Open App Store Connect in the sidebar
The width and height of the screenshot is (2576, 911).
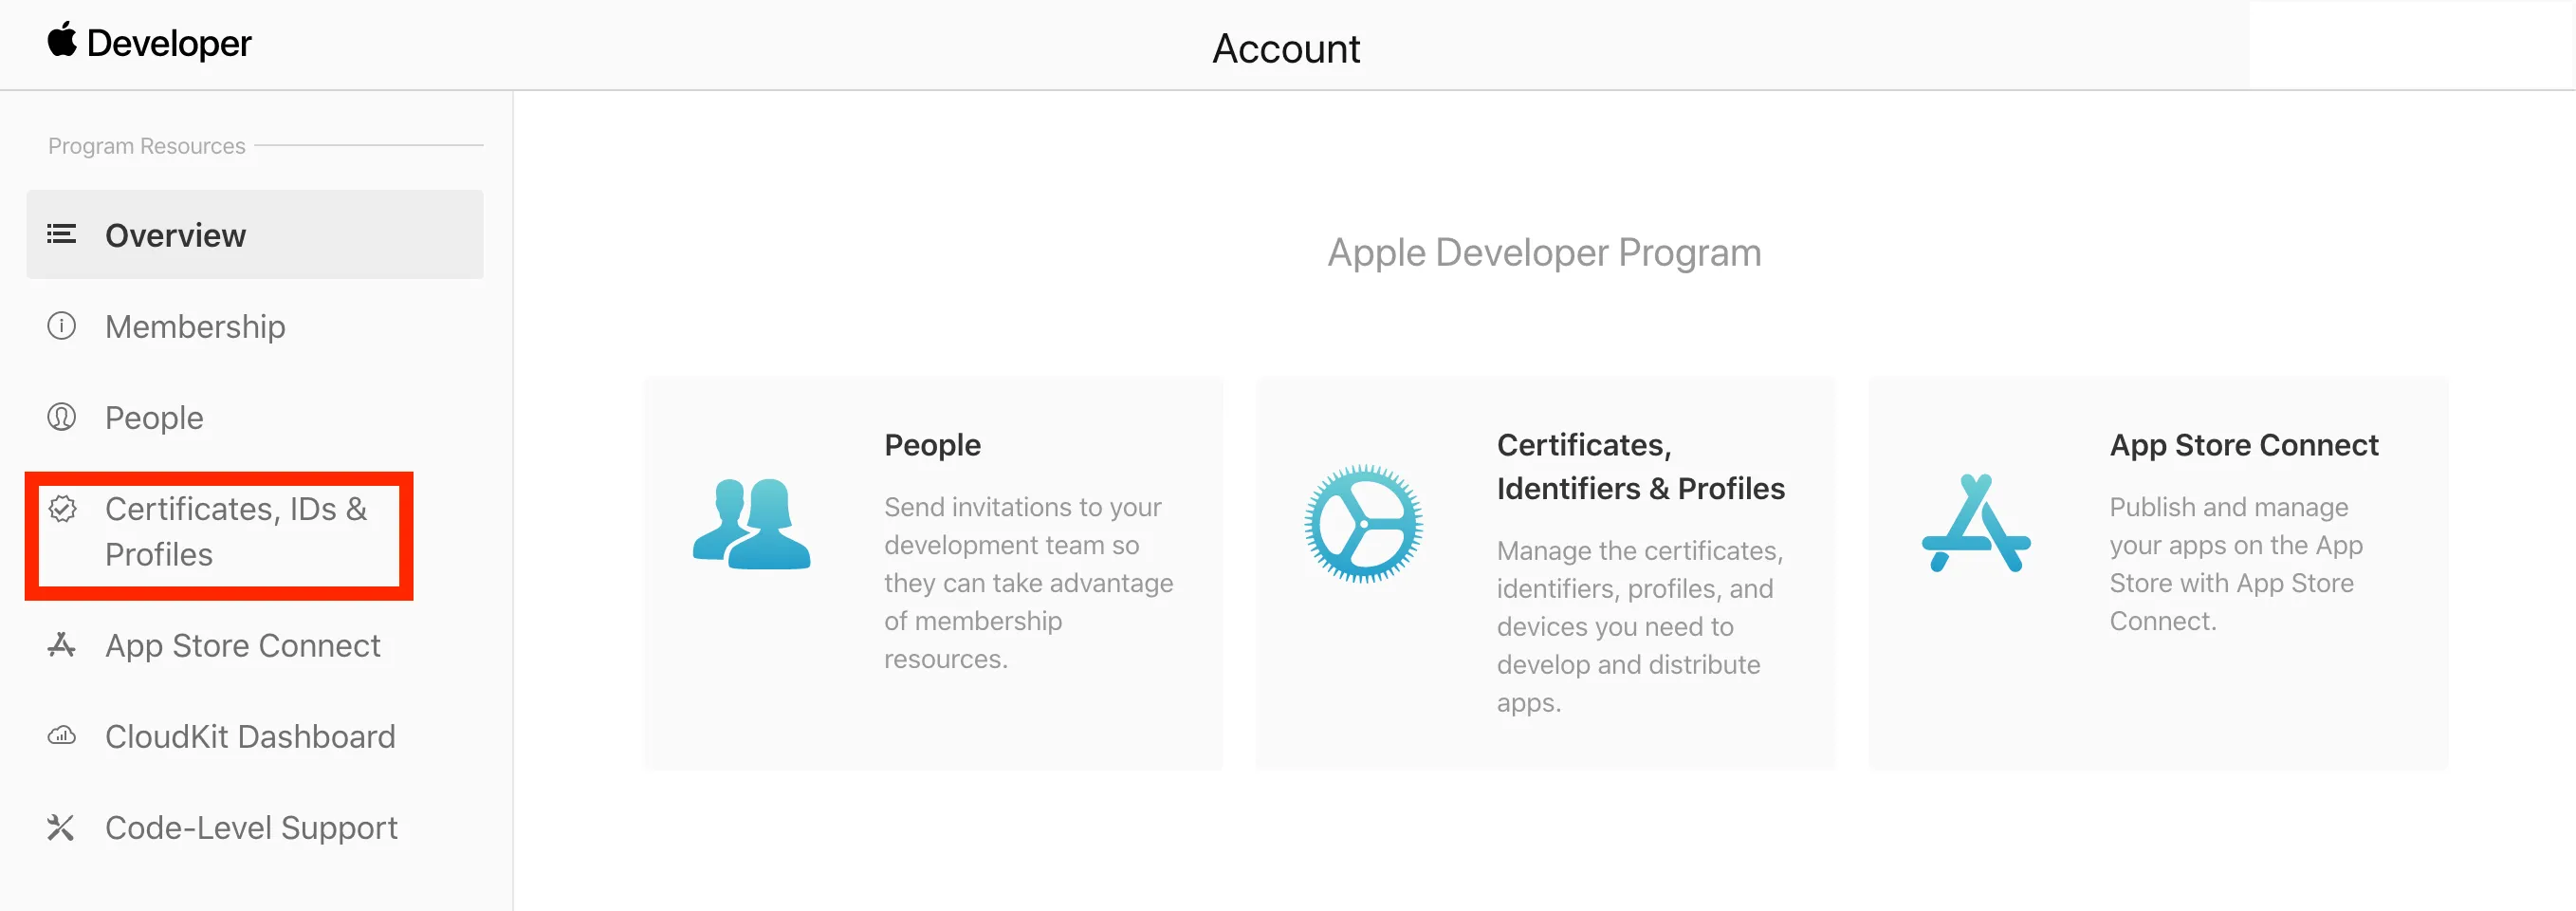(x=243, y=646)
